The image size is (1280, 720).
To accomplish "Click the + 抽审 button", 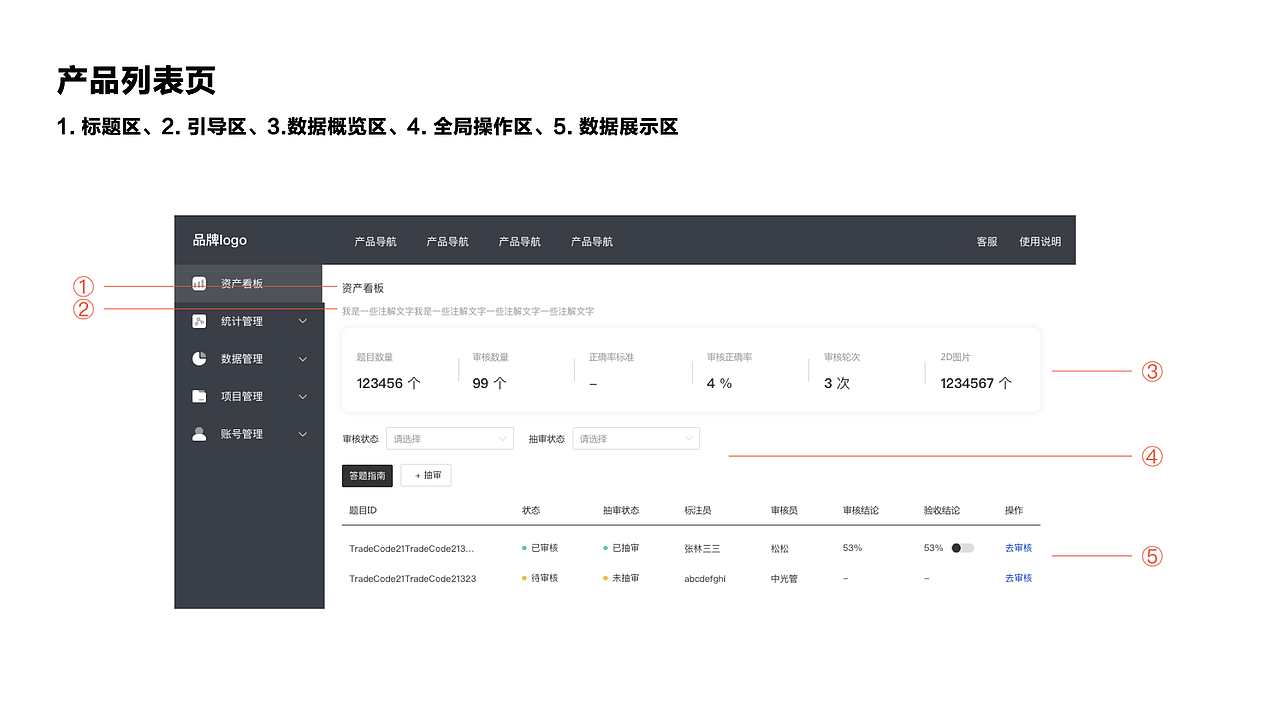I will coord(426,475).
